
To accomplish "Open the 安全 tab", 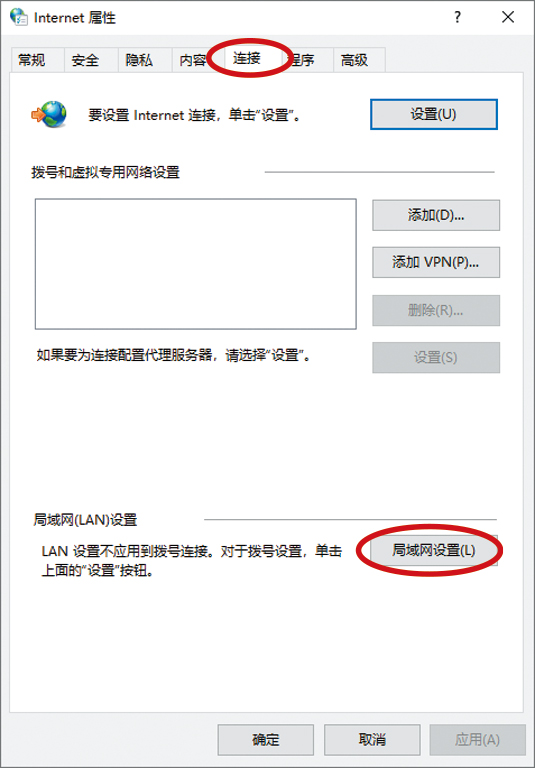I will 85,60.
